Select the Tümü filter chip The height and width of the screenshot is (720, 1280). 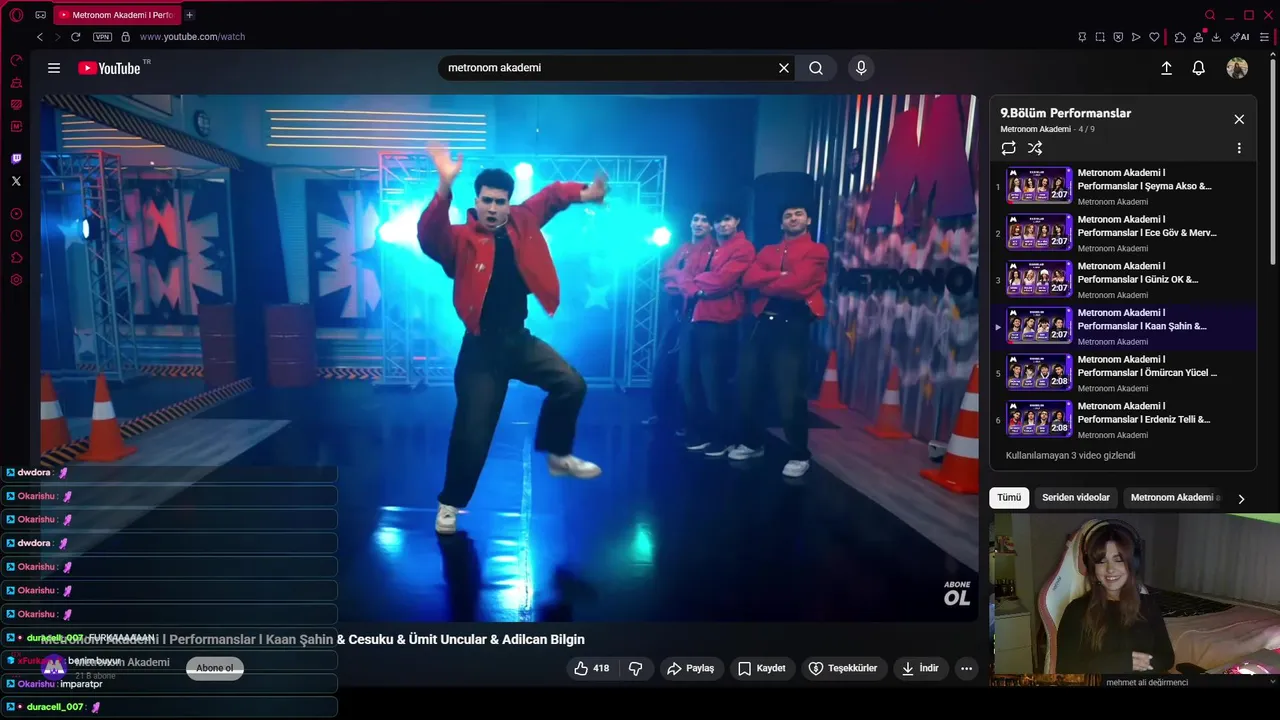pyautogui.click(x=1009, y=498)
